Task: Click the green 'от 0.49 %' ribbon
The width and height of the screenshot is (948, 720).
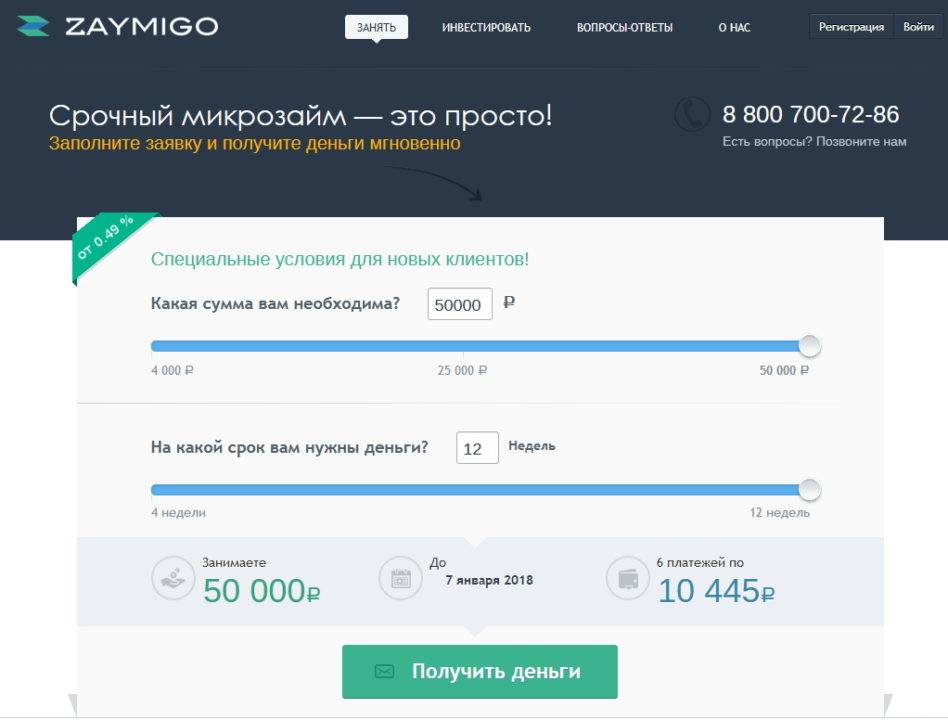Action: coord(105,242)
